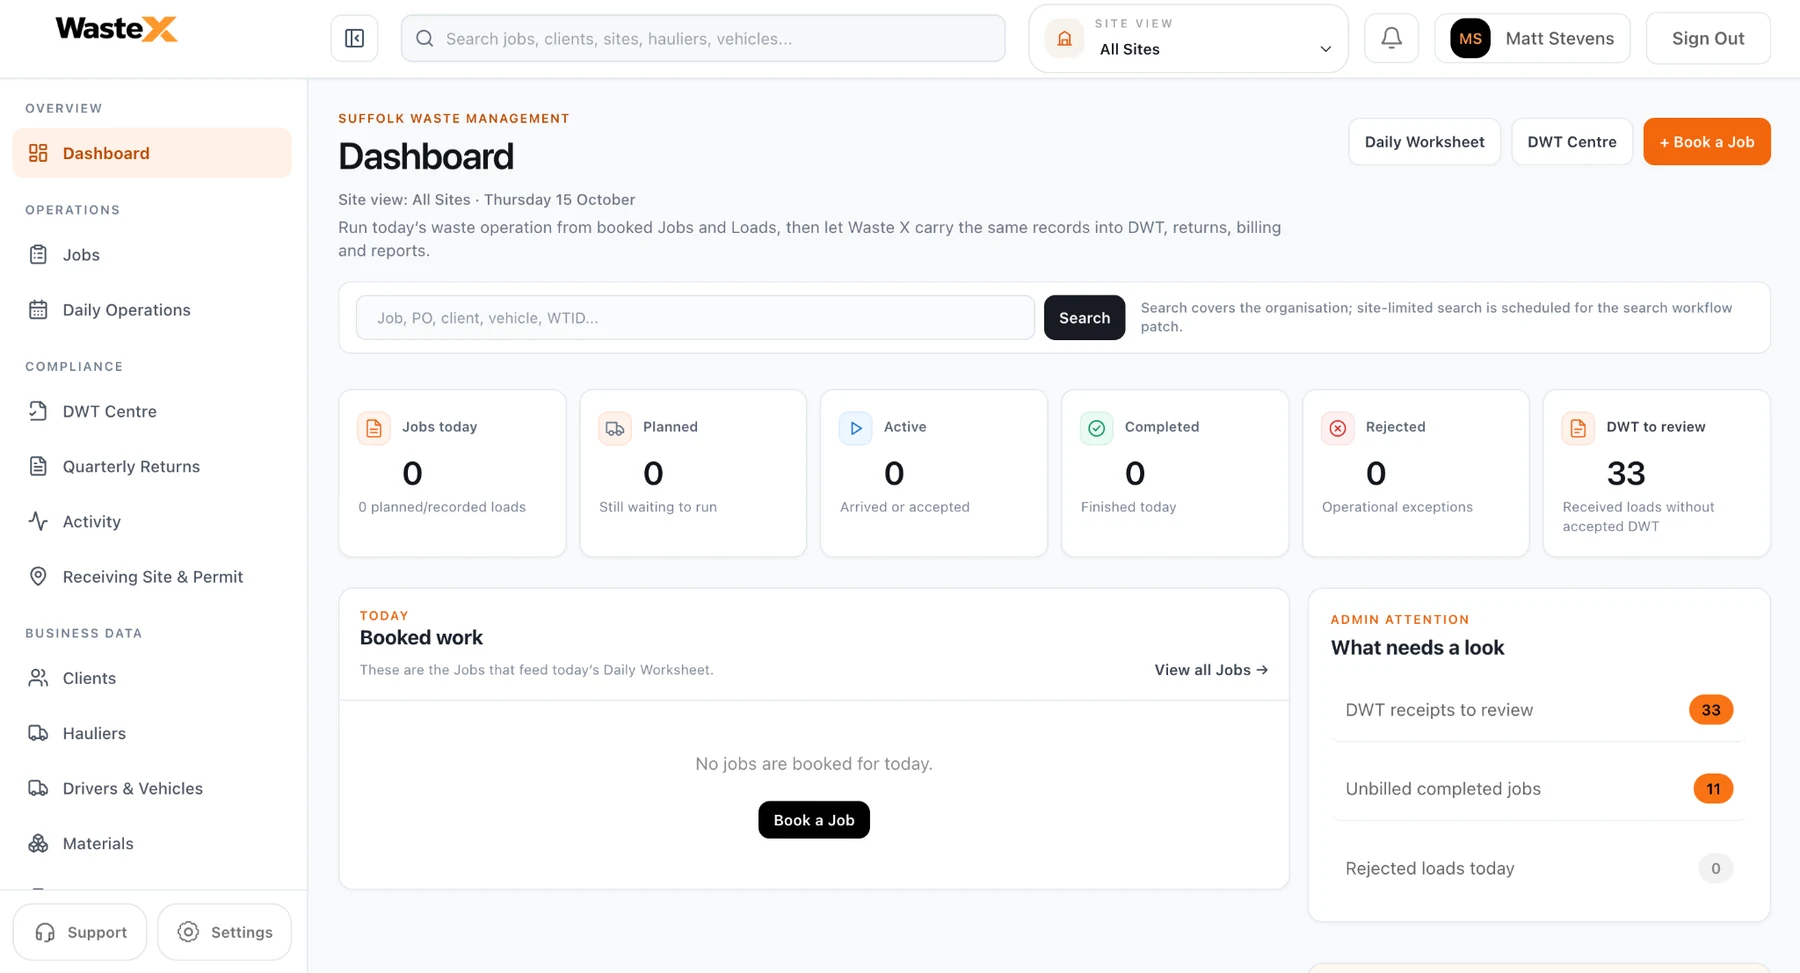The width and height of the screenshot is (1800, 973).
Task: Focus the top global search field
Action: coord(703,38)
